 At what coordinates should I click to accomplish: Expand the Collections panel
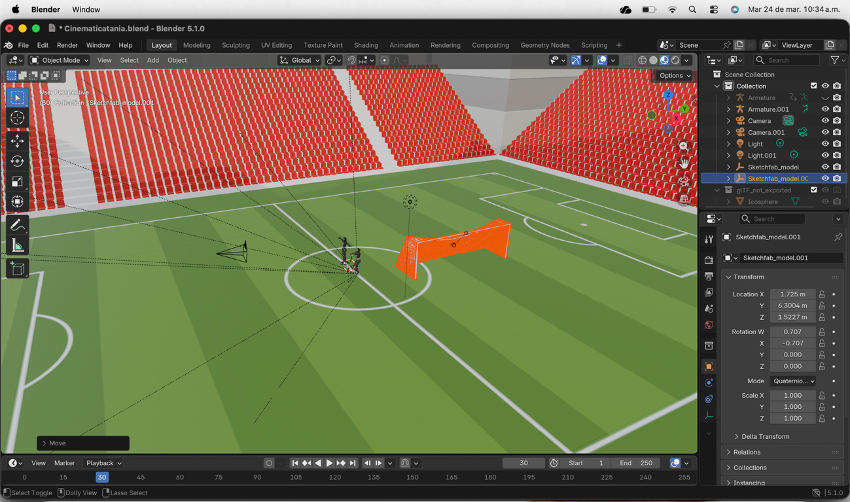click(783, 467)
